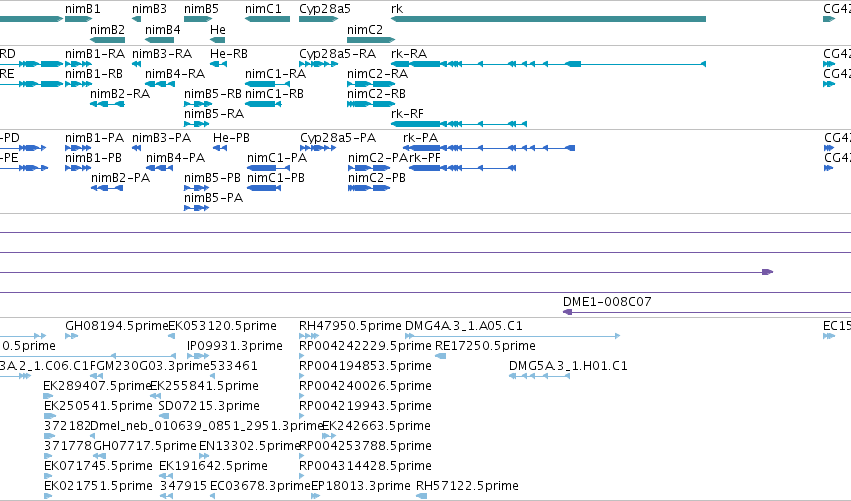Click the rk-PA CDS label

421,138
